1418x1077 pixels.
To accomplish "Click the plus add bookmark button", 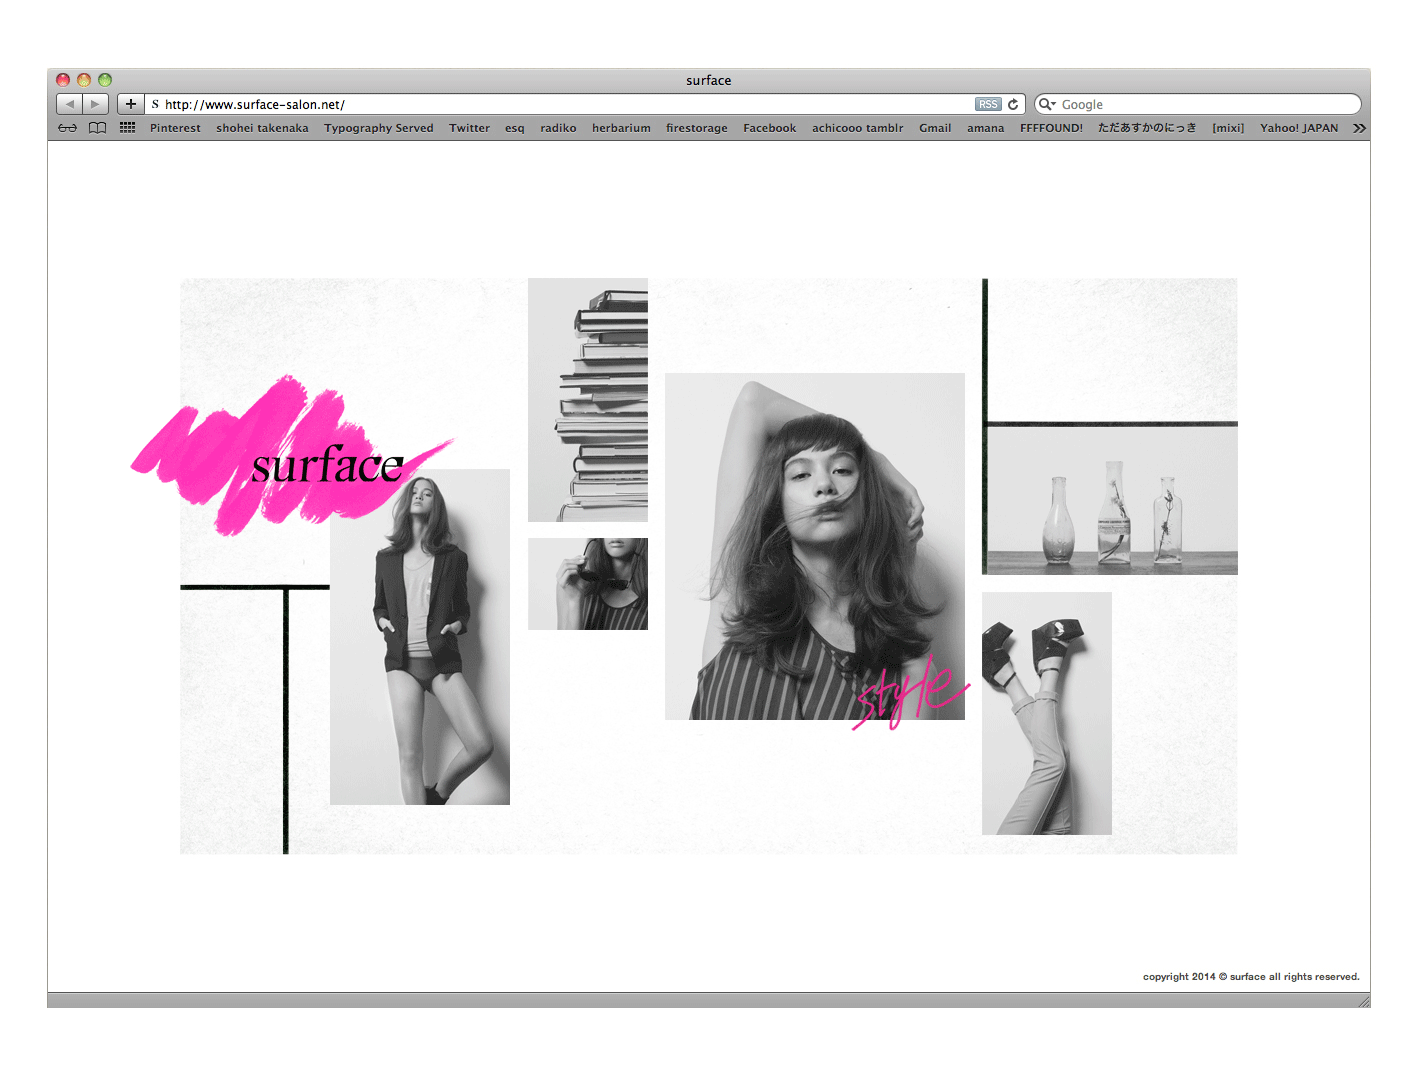I will tap(131, 104).
